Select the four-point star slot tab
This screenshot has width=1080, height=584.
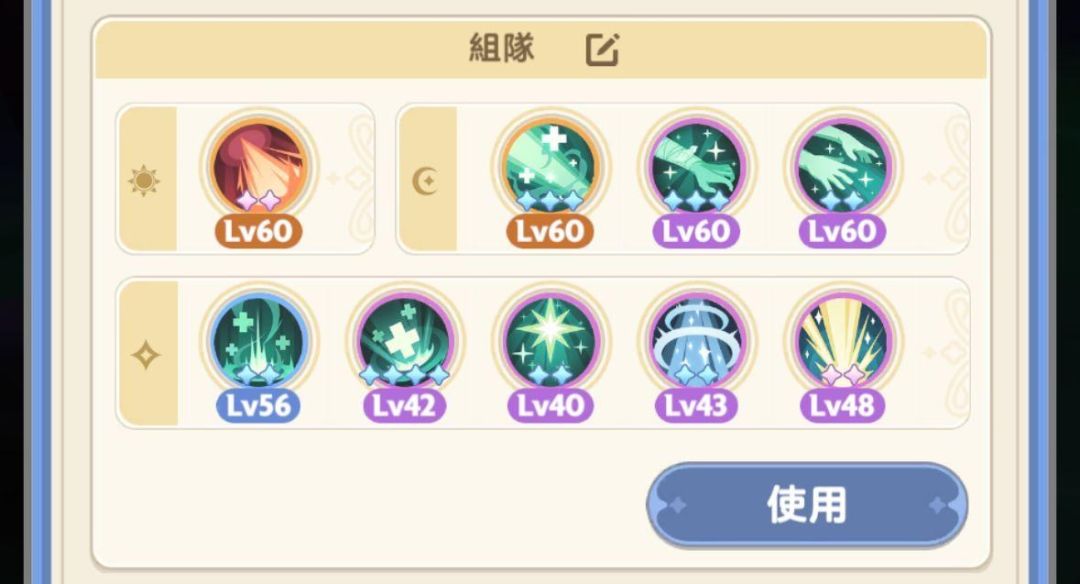(x=147, y=354)
